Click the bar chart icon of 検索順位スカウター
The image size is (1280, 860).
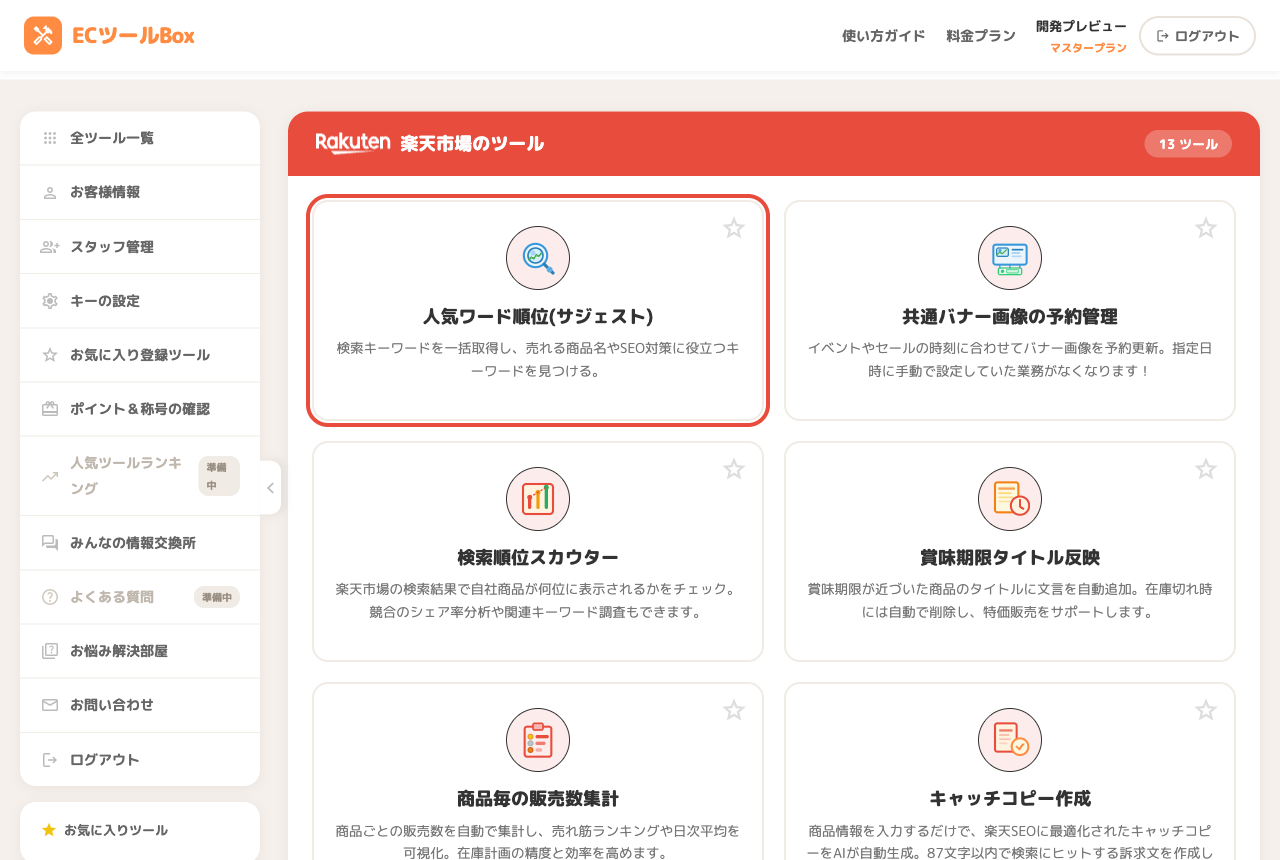[x=538, y=499]
